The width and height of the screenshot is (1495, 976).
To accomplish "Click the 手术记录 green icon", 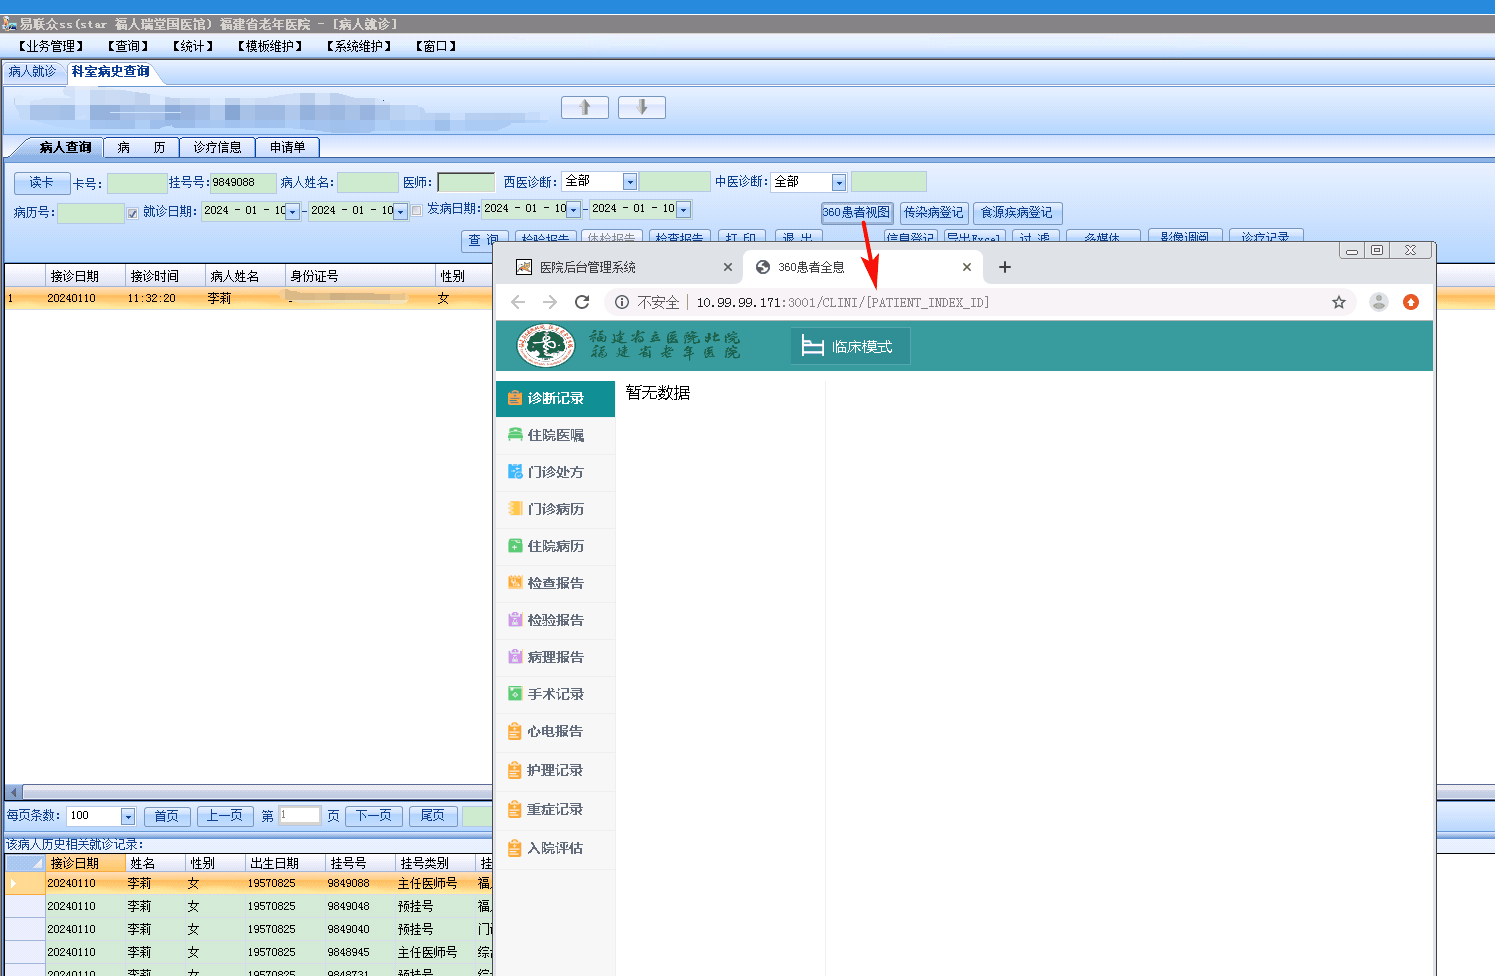I will tap(515, 694).
